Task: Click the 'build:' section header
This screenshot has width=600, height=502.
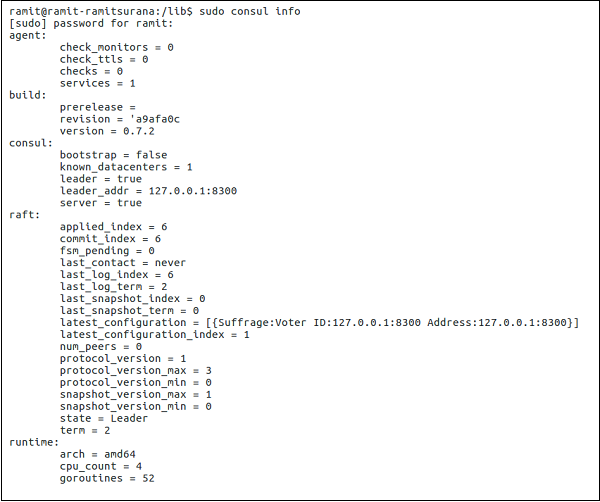Action: point(26,95)
